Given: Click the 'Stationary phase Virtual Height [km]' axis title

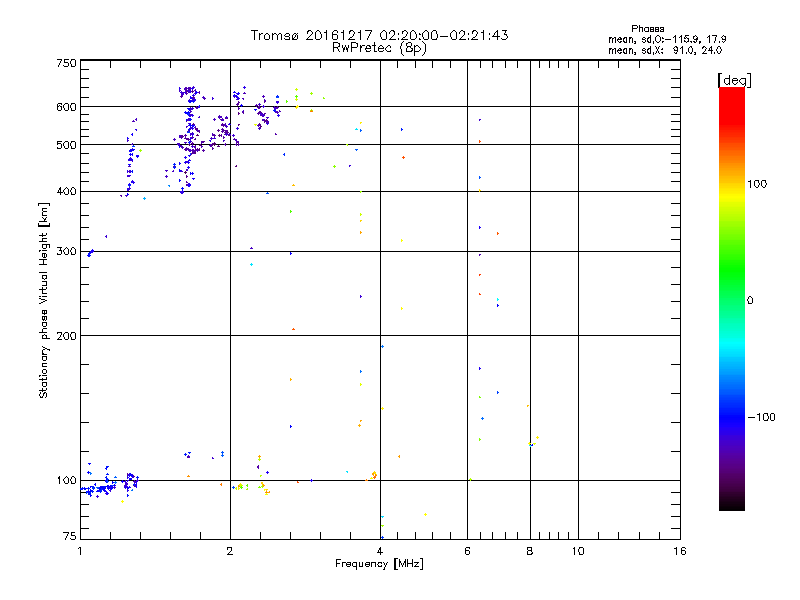Looking at the screenshot, I should point(44,301).
